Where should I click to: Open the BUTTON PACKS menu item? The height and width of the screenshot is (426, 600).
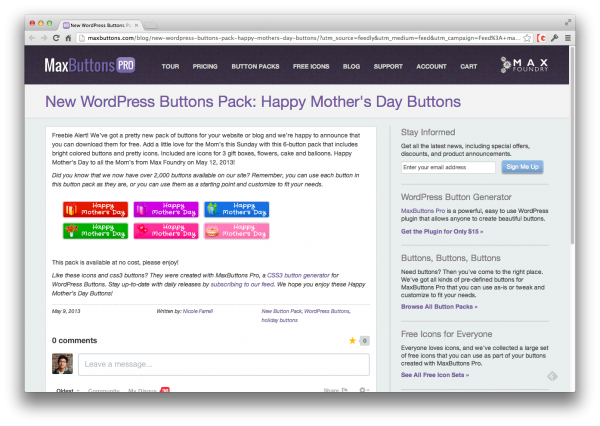255,67
